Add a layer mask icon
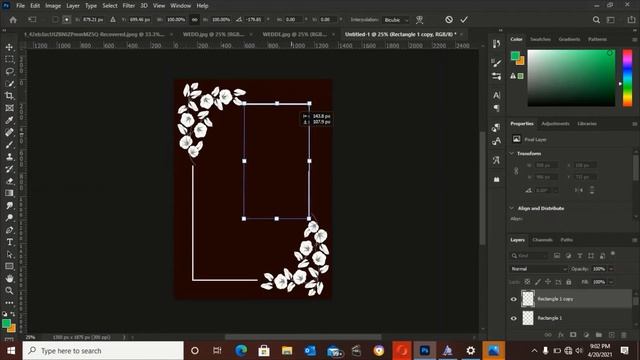This screenshot has width=640, height=360. [x=573, y=335]
